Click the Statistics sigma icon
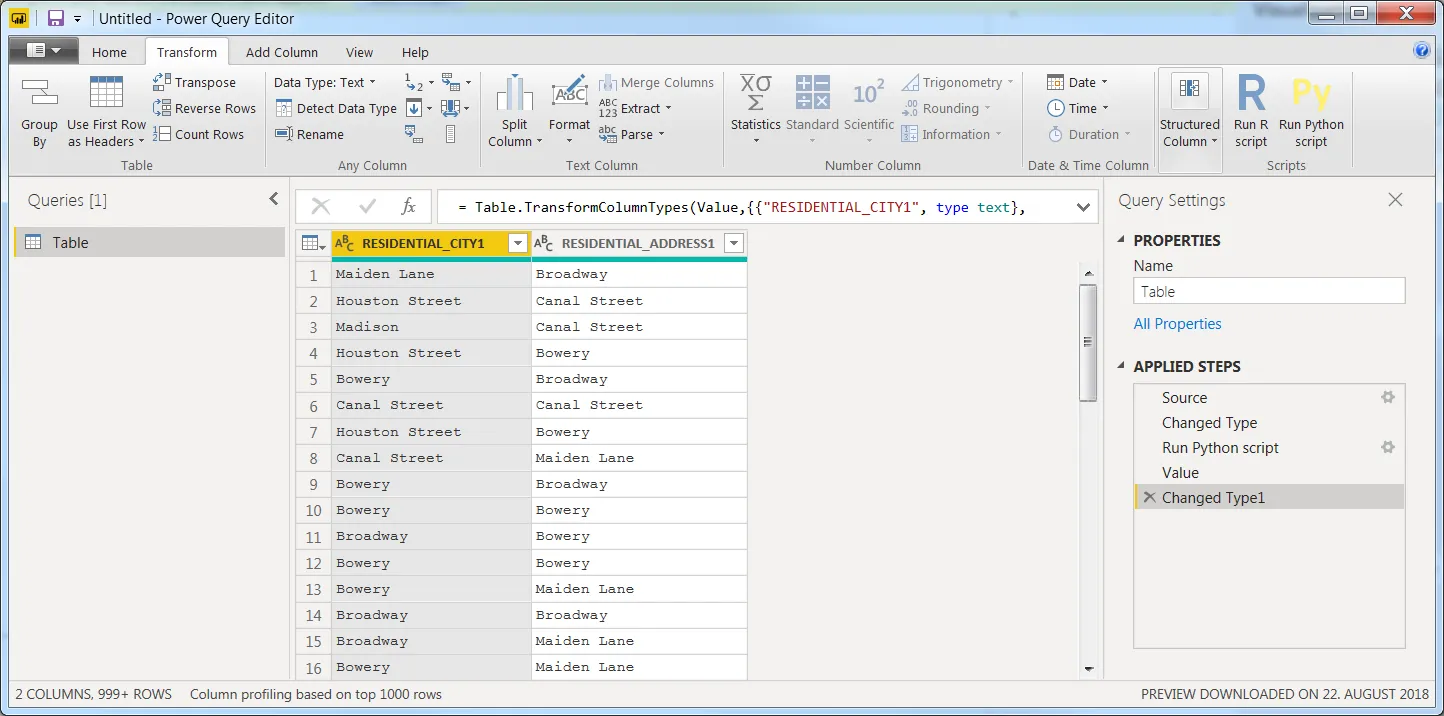 [755, 94]
